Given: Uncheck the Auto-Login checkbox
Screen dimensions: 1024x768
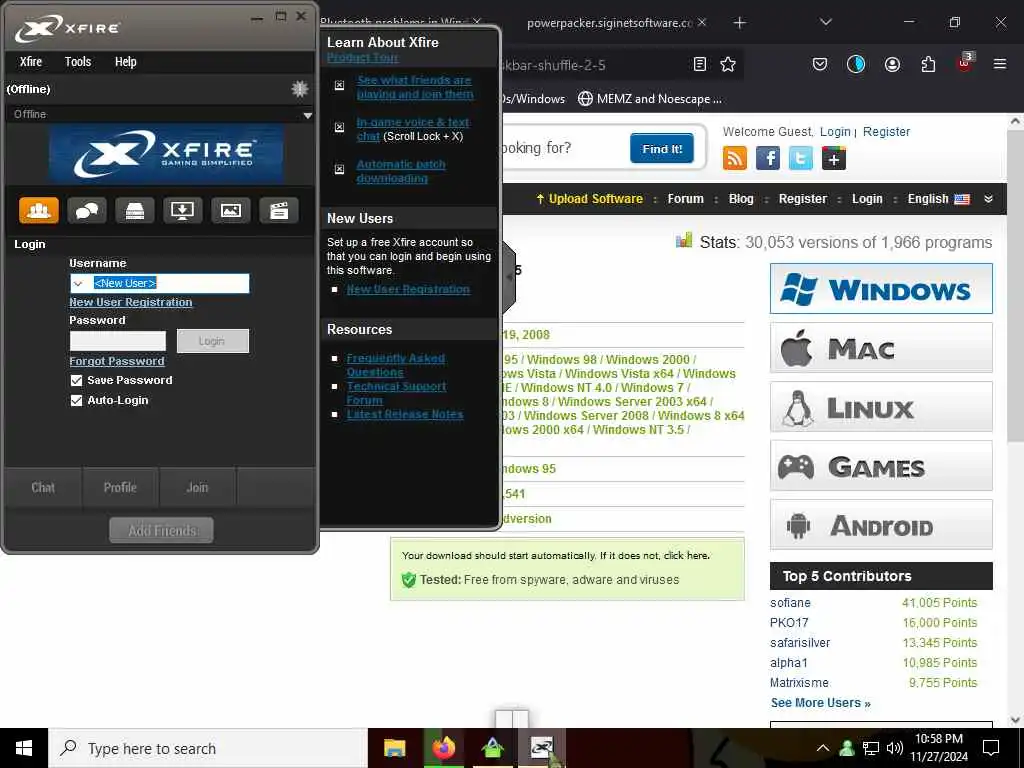Looking at the screenshot, I should coord(76,400).
